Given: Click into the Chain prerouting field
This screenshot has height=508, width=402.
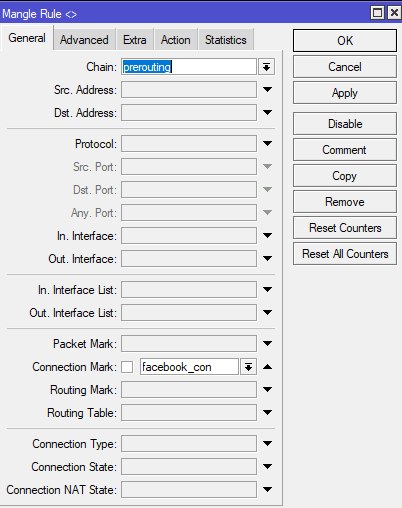Looking at the screenshot, I should [189, 67].
